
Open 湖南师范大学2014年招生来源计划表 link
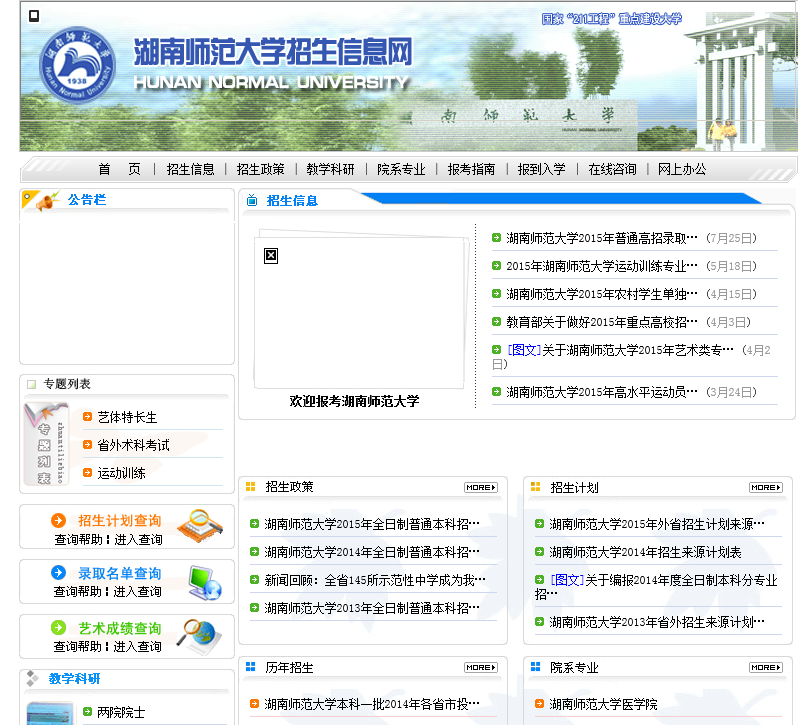(x=645, y=552)
